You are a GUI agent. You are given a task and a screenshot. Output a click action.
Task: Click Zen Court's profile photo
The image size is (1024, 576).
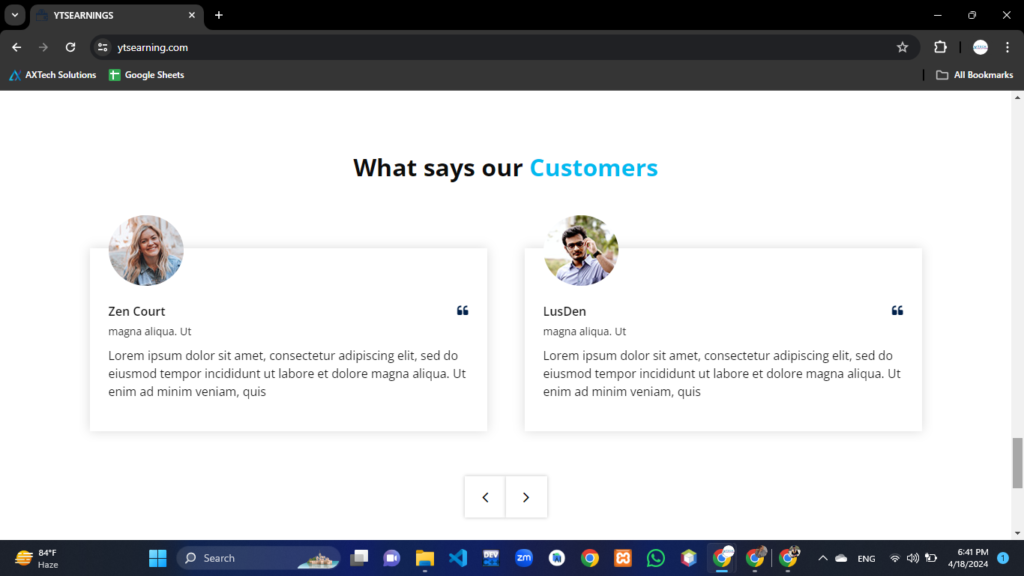coord(146,250)
